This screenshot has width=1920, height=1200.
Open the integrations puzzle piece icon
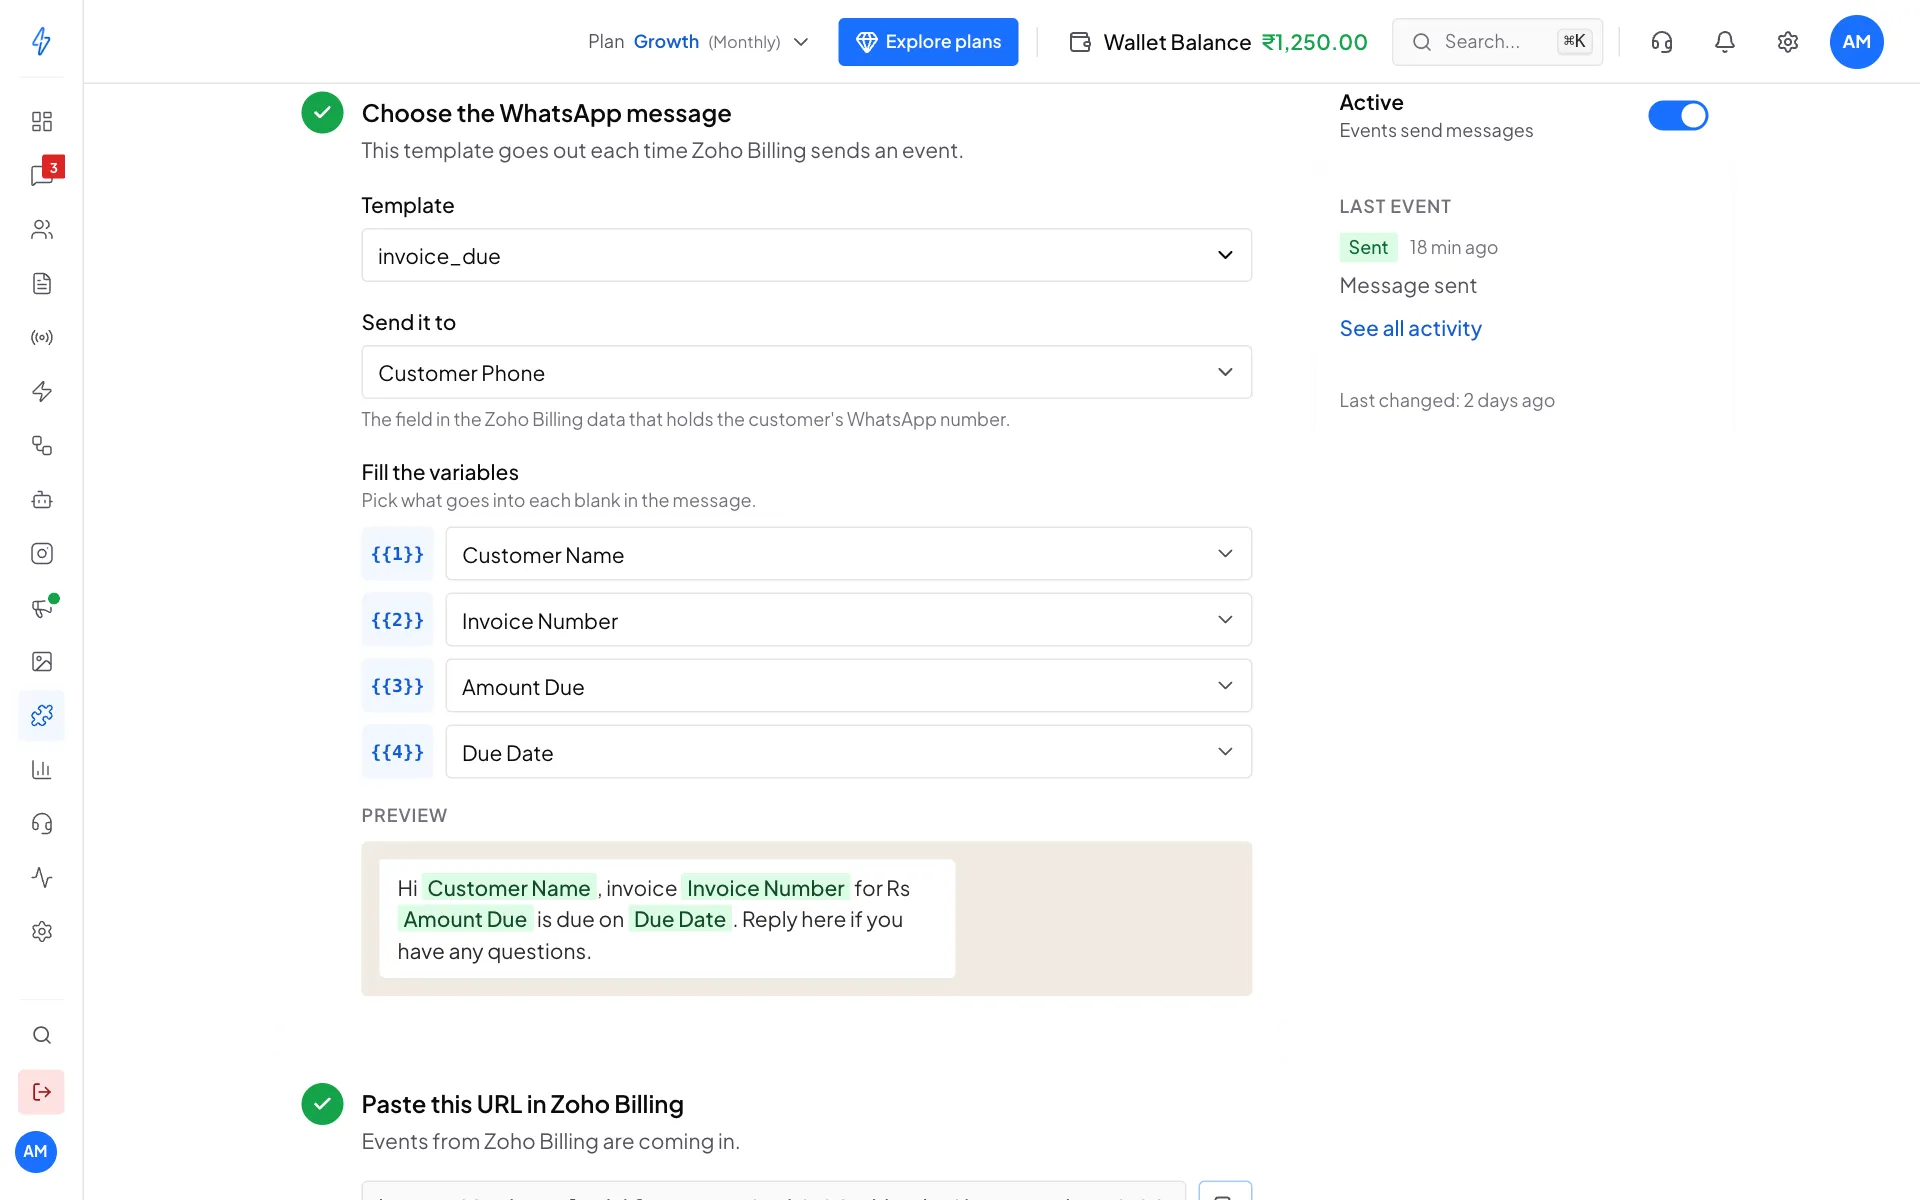41,715
